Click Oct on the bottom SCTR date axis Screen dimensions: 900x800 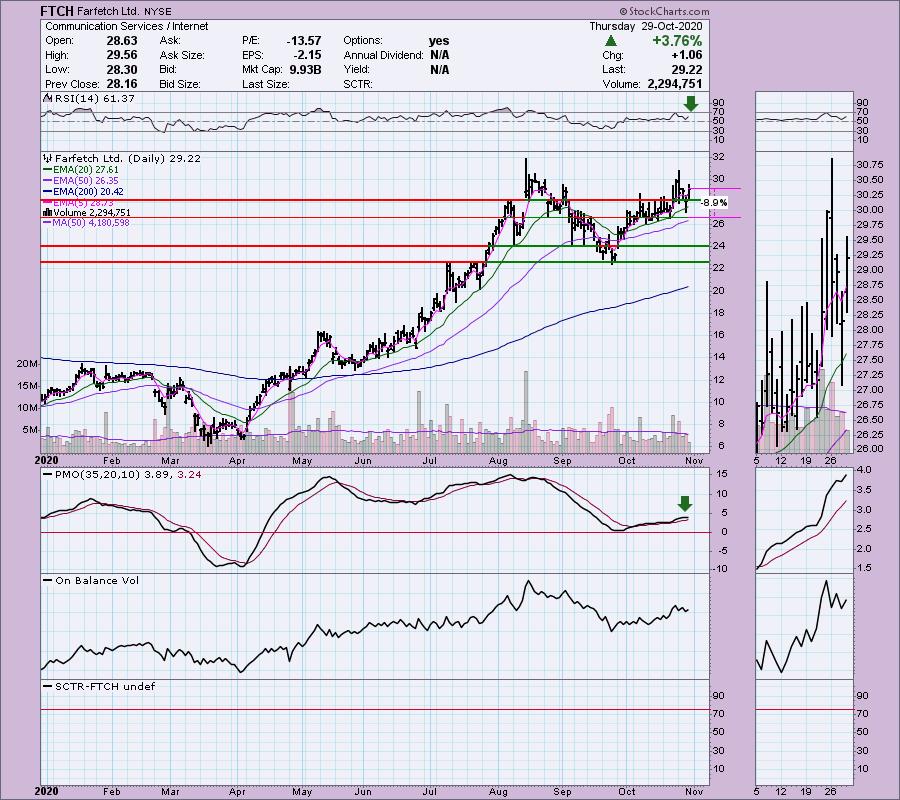627,791
